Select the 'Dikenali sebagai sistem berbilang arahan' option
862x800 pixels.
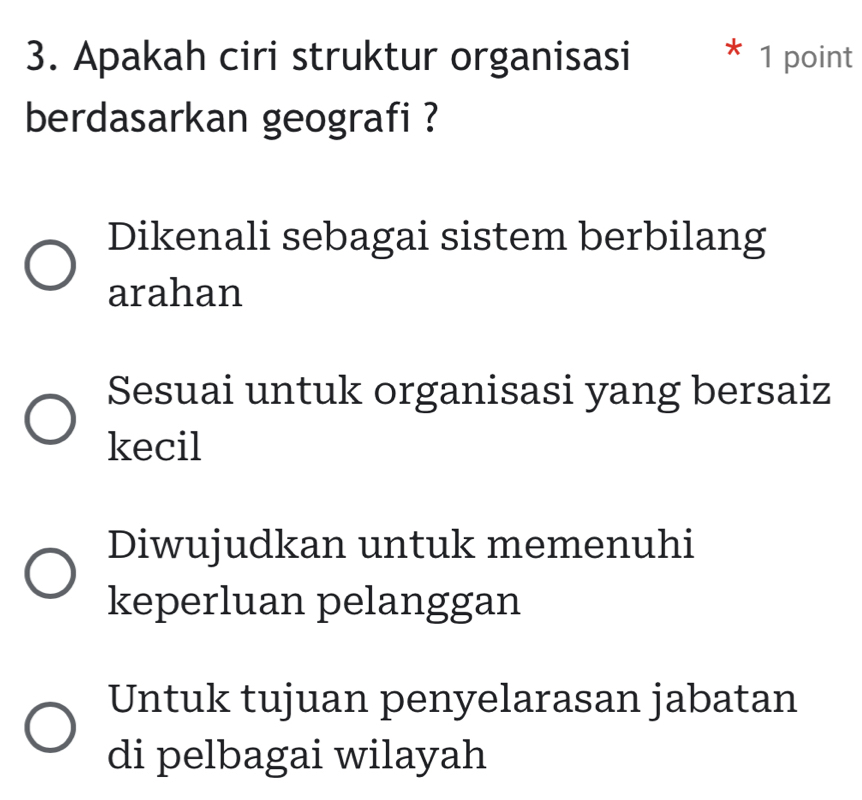pos(52,264)
